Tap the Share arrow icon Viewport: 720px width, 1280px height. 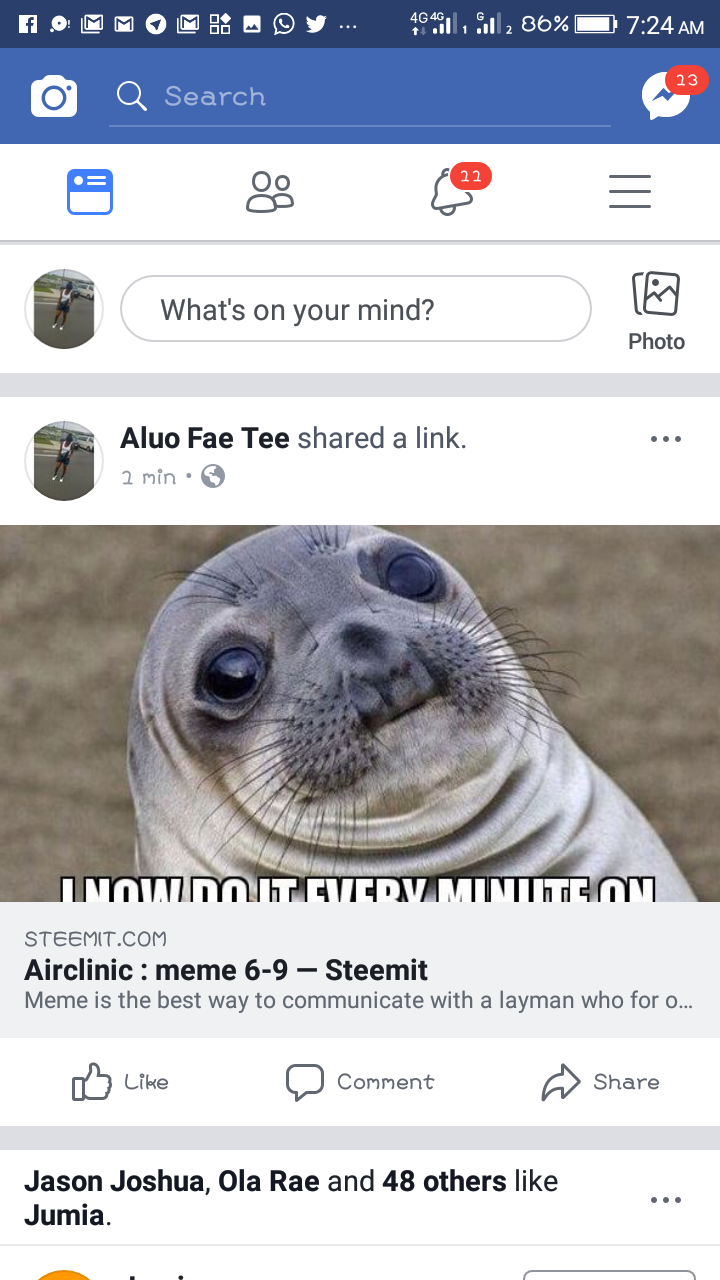pos(561,1082)
